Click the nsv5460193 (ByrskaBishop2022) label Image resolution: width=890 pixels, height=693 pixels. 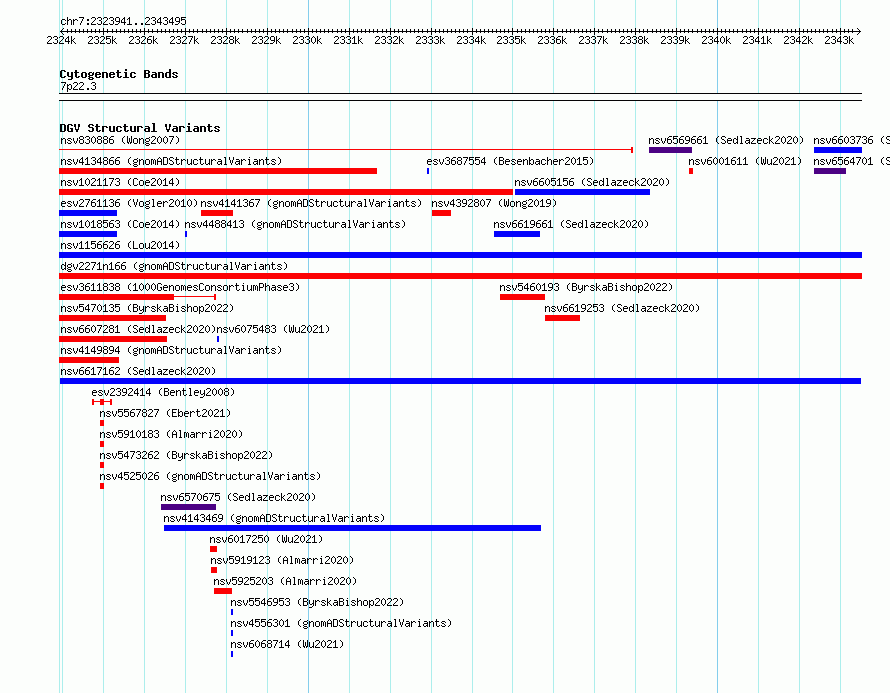click(586, 287)
